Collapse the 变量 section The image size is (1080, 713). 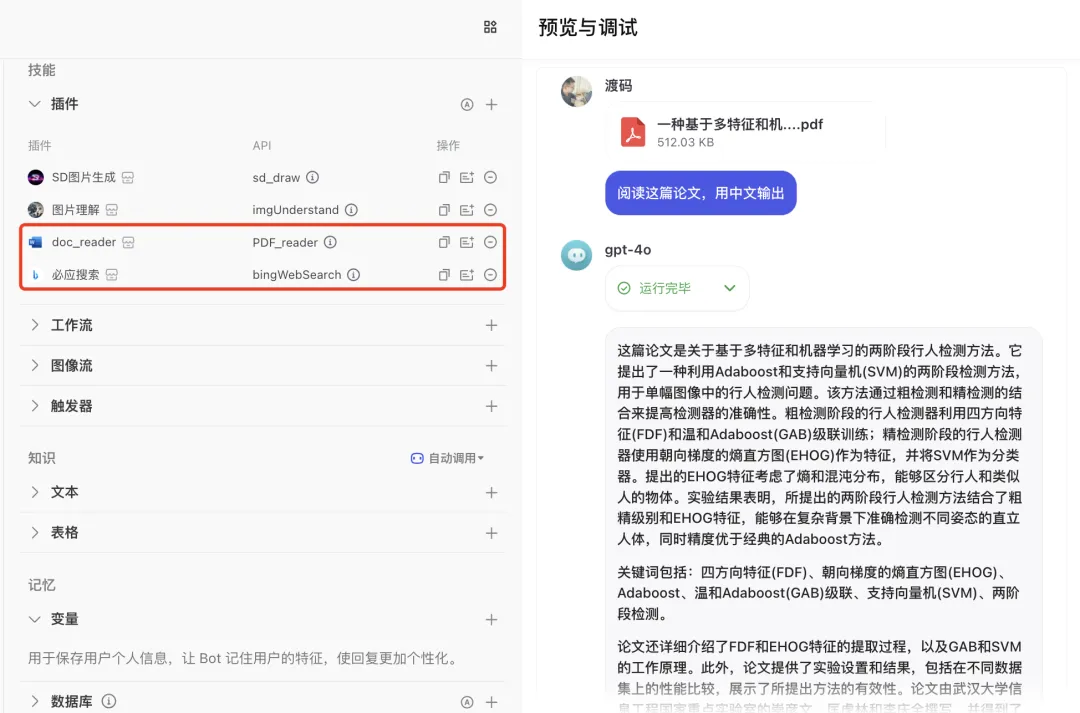(34, 619)
